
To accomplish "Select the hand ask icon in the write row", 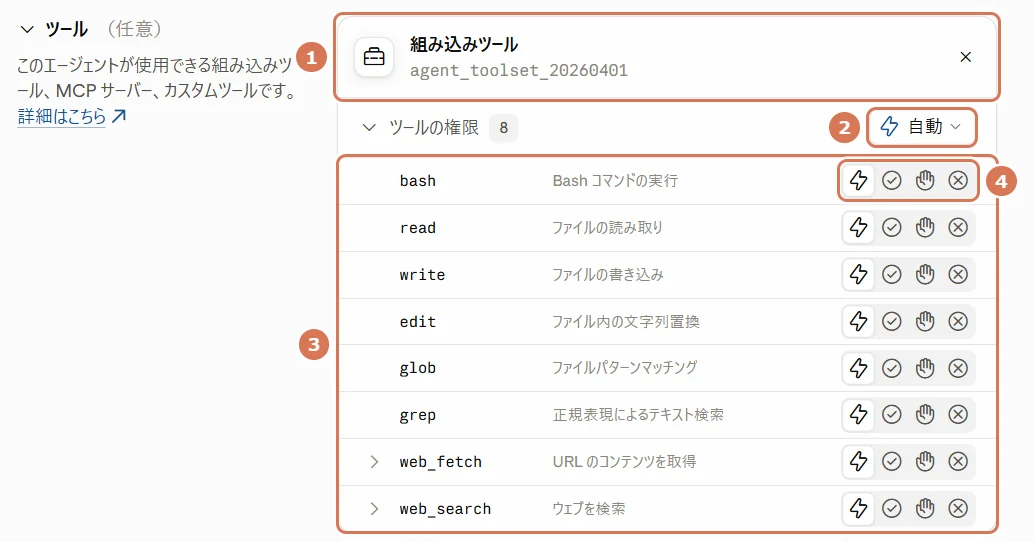I will pyautogui.click(x=925, y=274).
